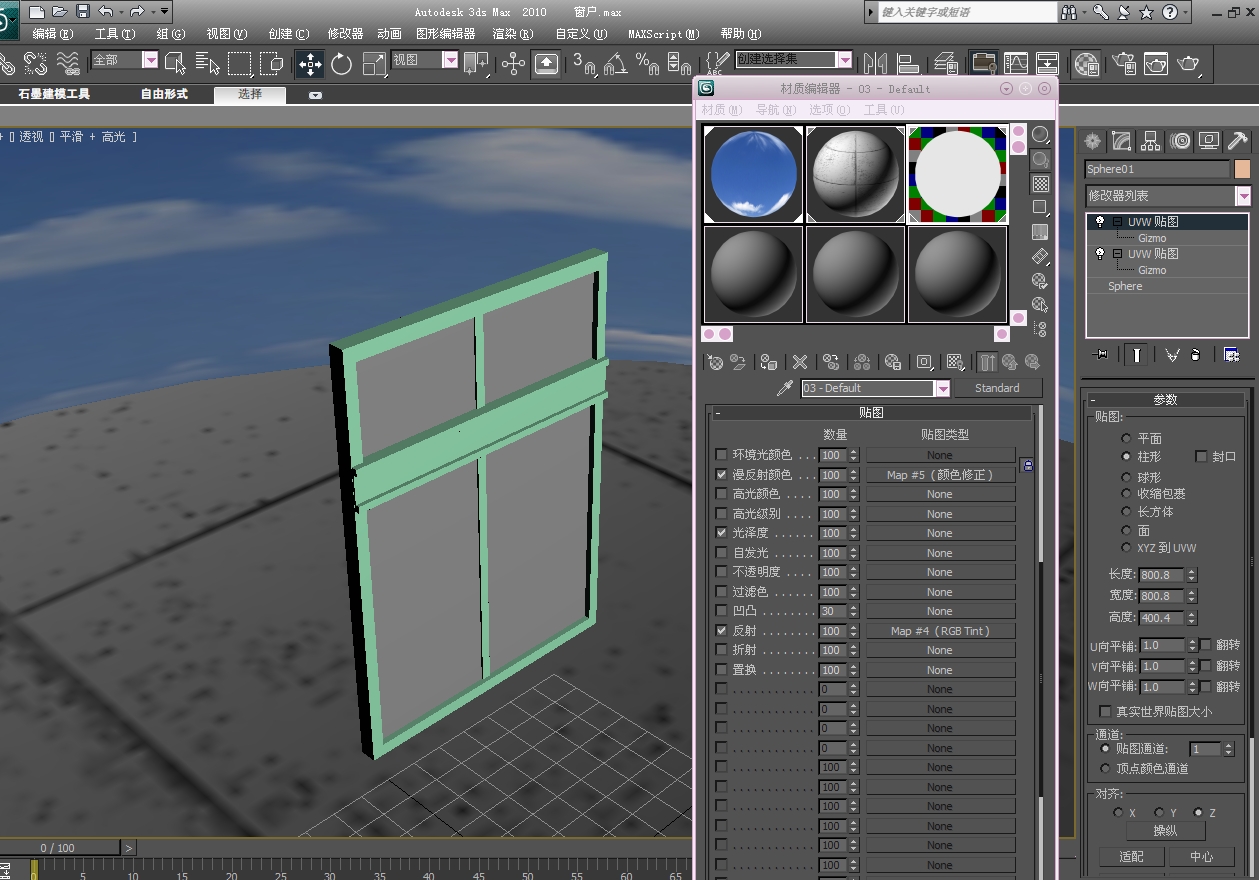1259x880 pixels.
Task: Click the Standard material type button
Action: (x=998, y=388)
